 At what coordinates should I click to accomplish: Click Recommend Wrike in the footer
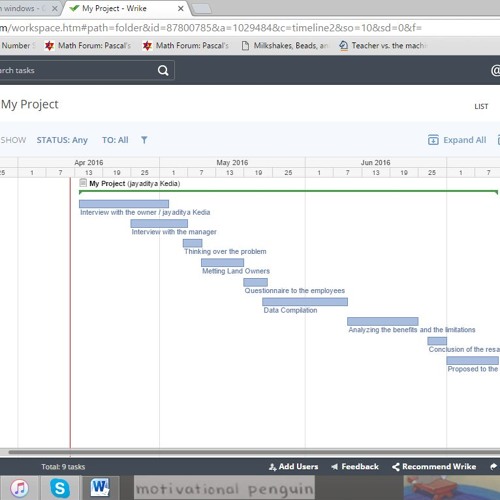(x=434, y=467)
